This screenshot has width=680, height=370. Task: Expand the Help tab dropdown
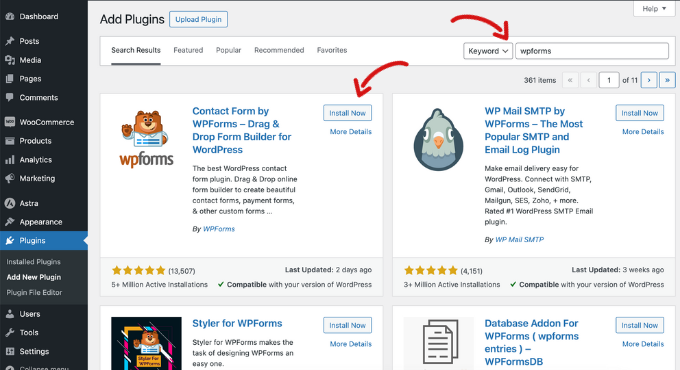pyautogui.click(x=654, y=9)
